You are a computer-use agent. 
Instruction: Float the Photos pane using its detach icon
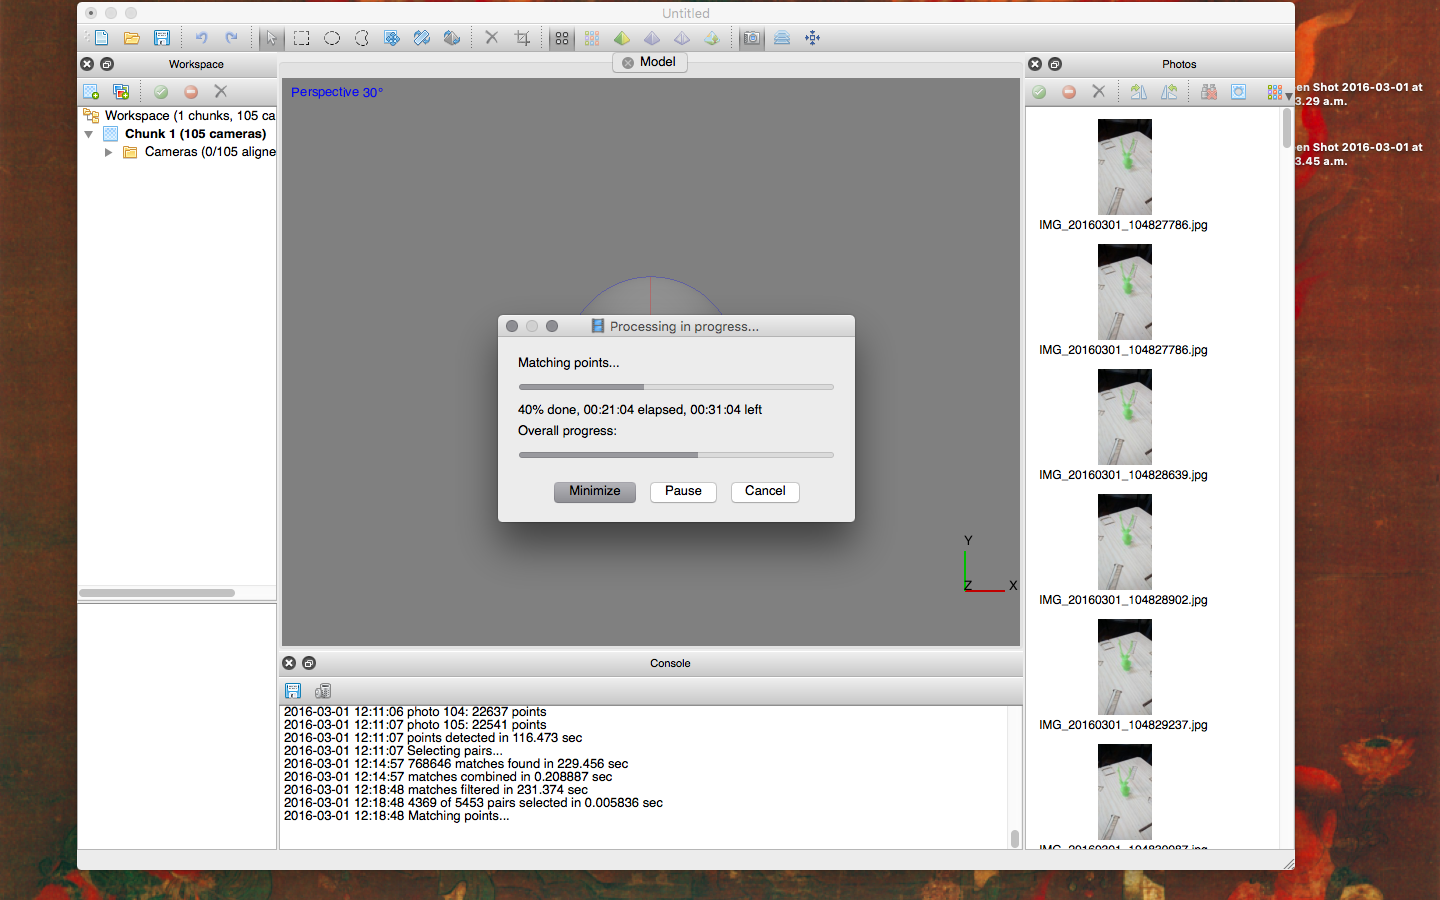coord(1055,64)
